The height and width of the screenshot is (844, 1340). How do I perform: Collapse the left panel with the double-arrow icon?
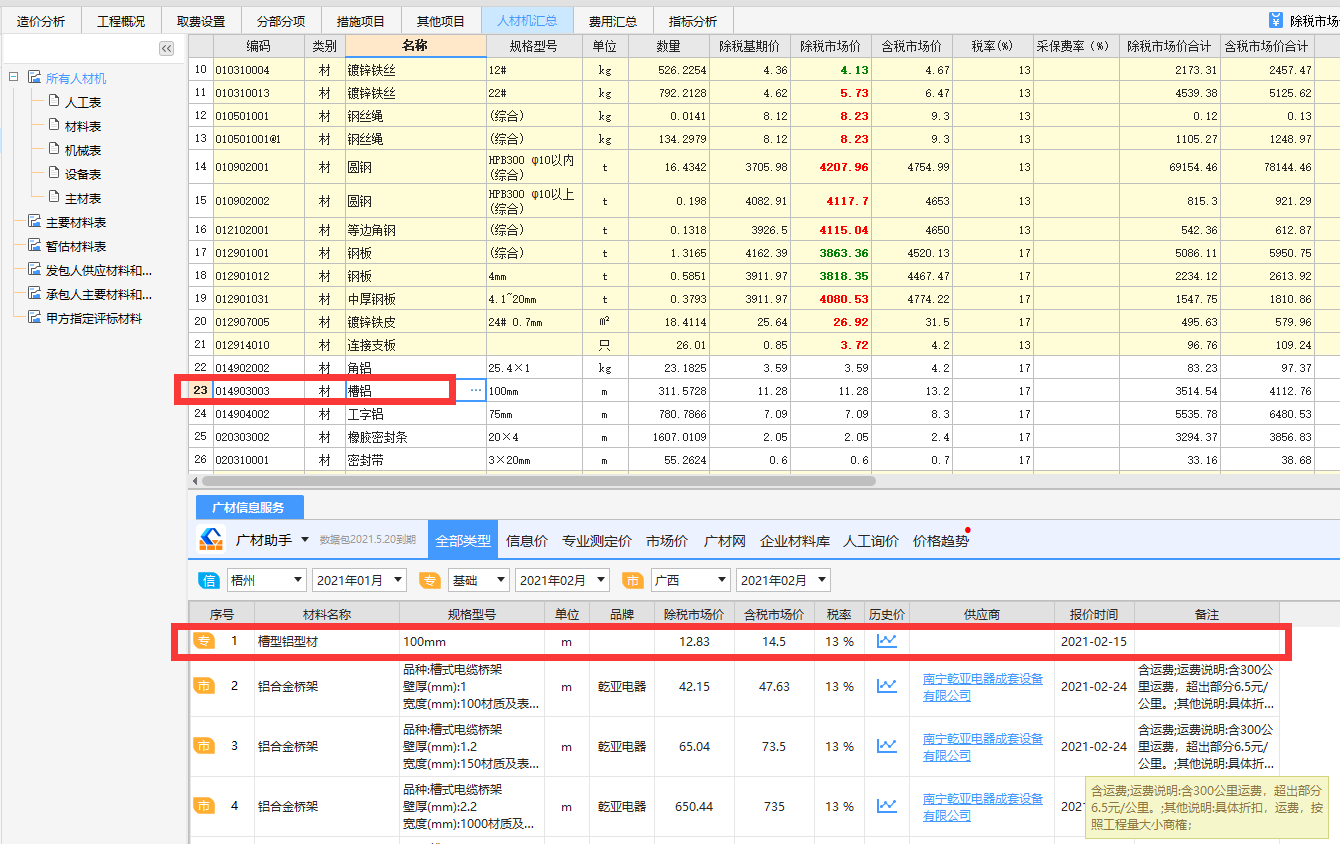[167, 48]
